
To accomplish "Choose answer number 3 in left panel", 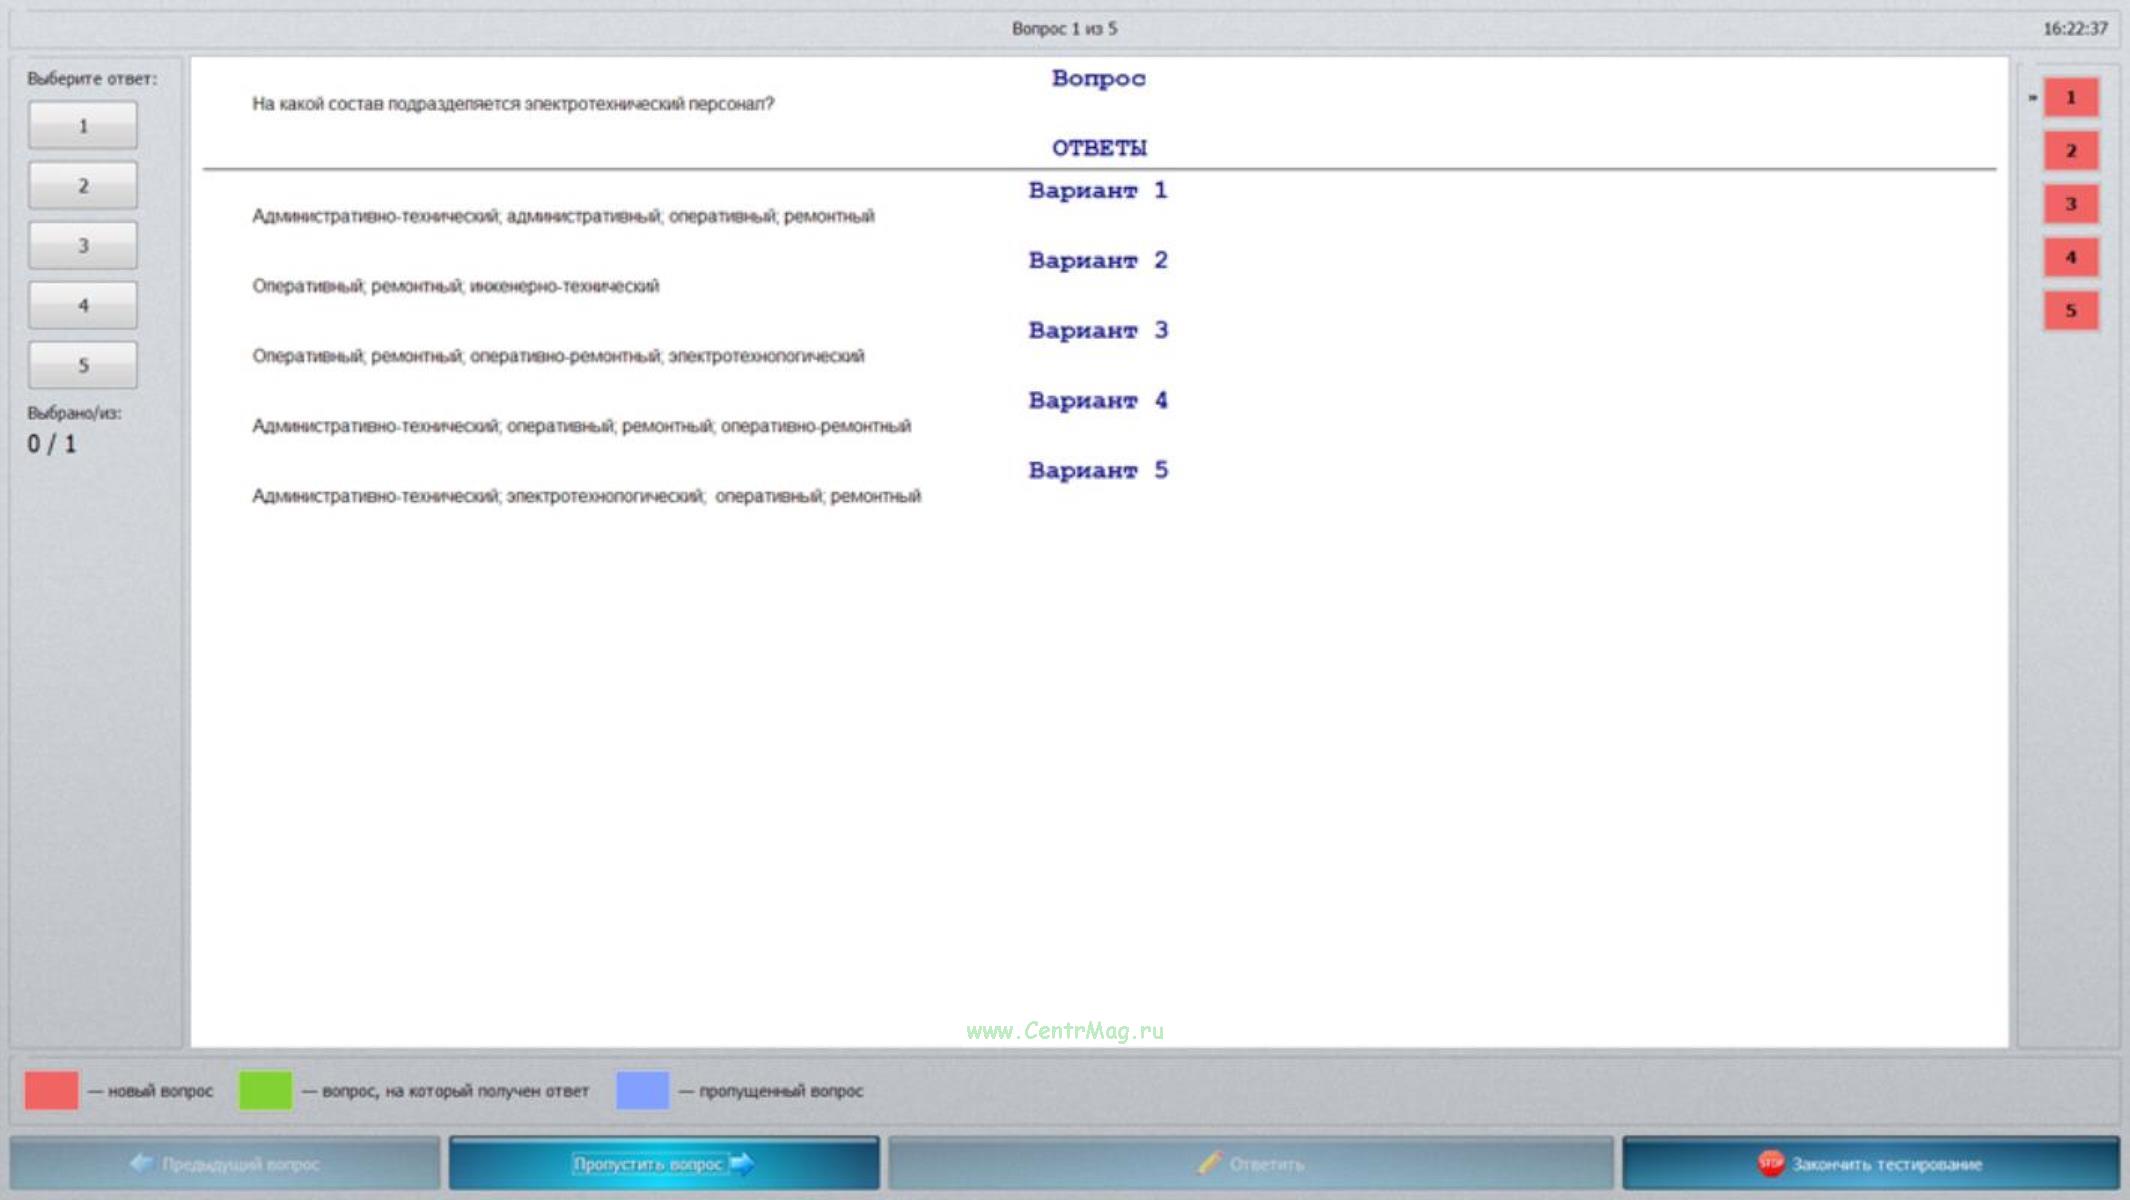I will pyautogui.click(x=83, y=246).
